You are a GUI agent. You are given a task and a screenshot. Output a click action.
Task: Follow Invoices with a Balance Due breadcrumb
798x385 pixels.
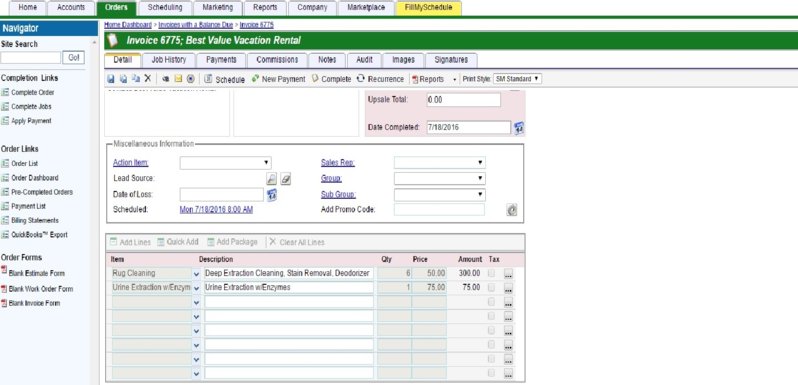pyautogui.click(x=195, y=24)
